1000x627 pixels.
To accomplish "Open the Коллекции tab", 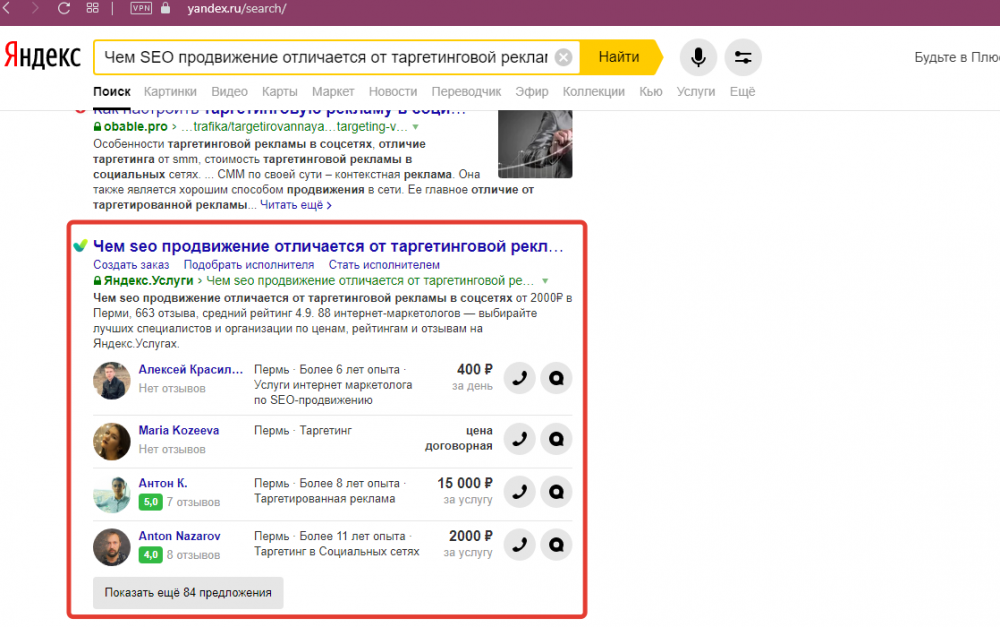I will click(x=594, y=92).
